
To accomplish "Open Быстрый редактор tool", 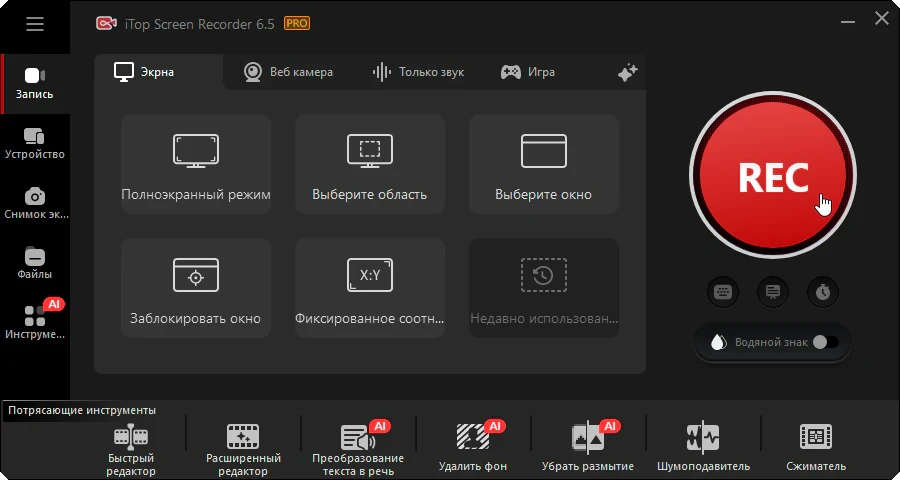I will tap(131, 451).
